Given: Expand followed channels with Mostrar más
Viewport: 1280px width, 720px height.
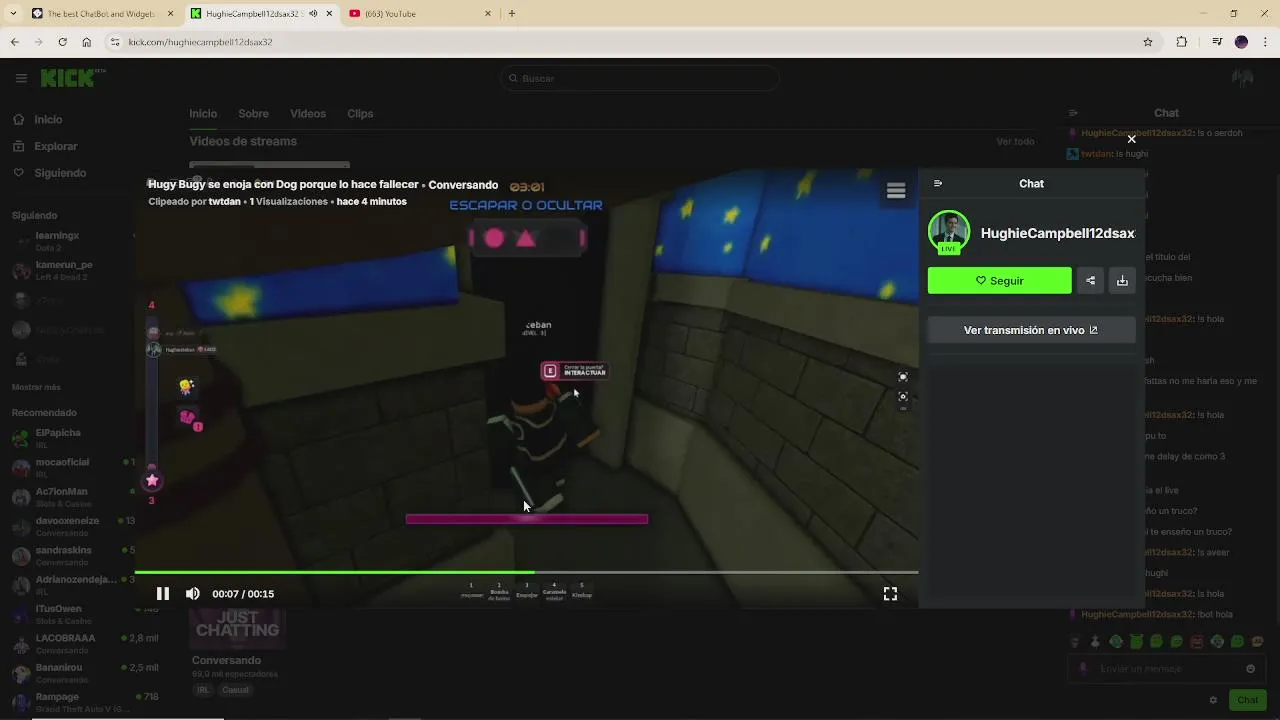Looking at the screenshot, I should (36, 387).
